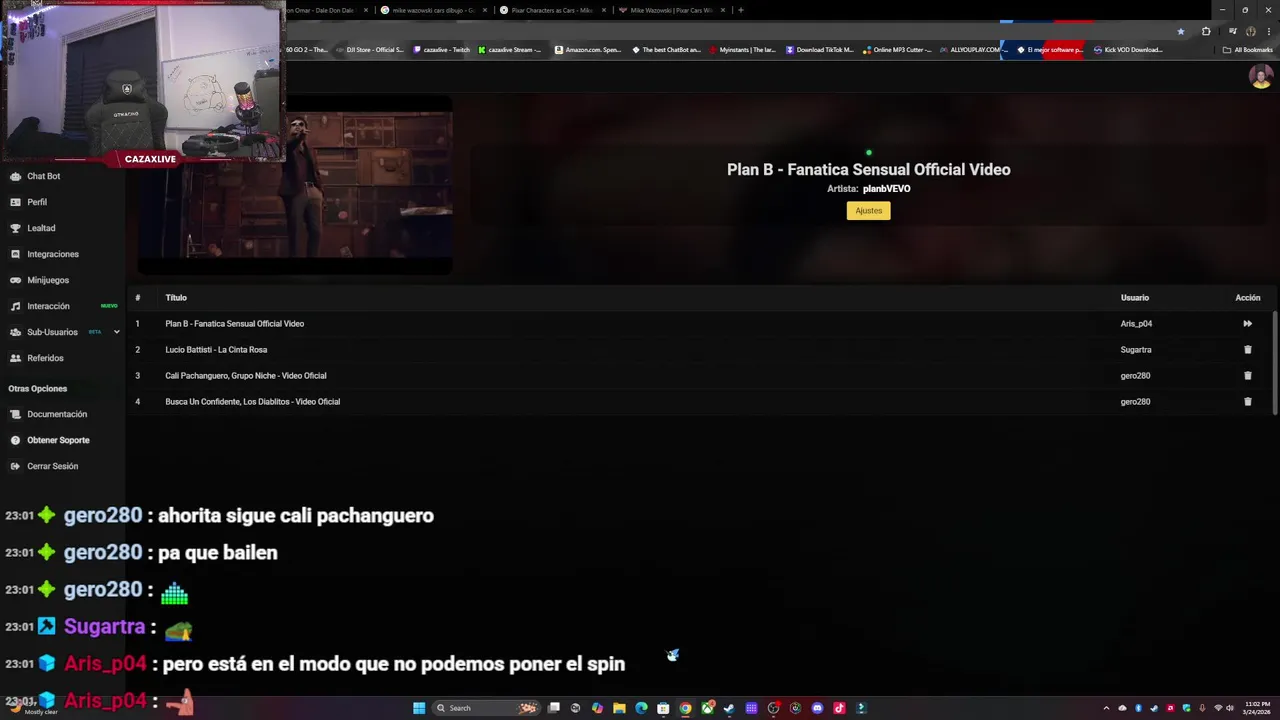This screenshot has width=1280, height=720.
Task: Open Referidos in the sidebar
Action: pyautogui.click(x=45, y=358)
